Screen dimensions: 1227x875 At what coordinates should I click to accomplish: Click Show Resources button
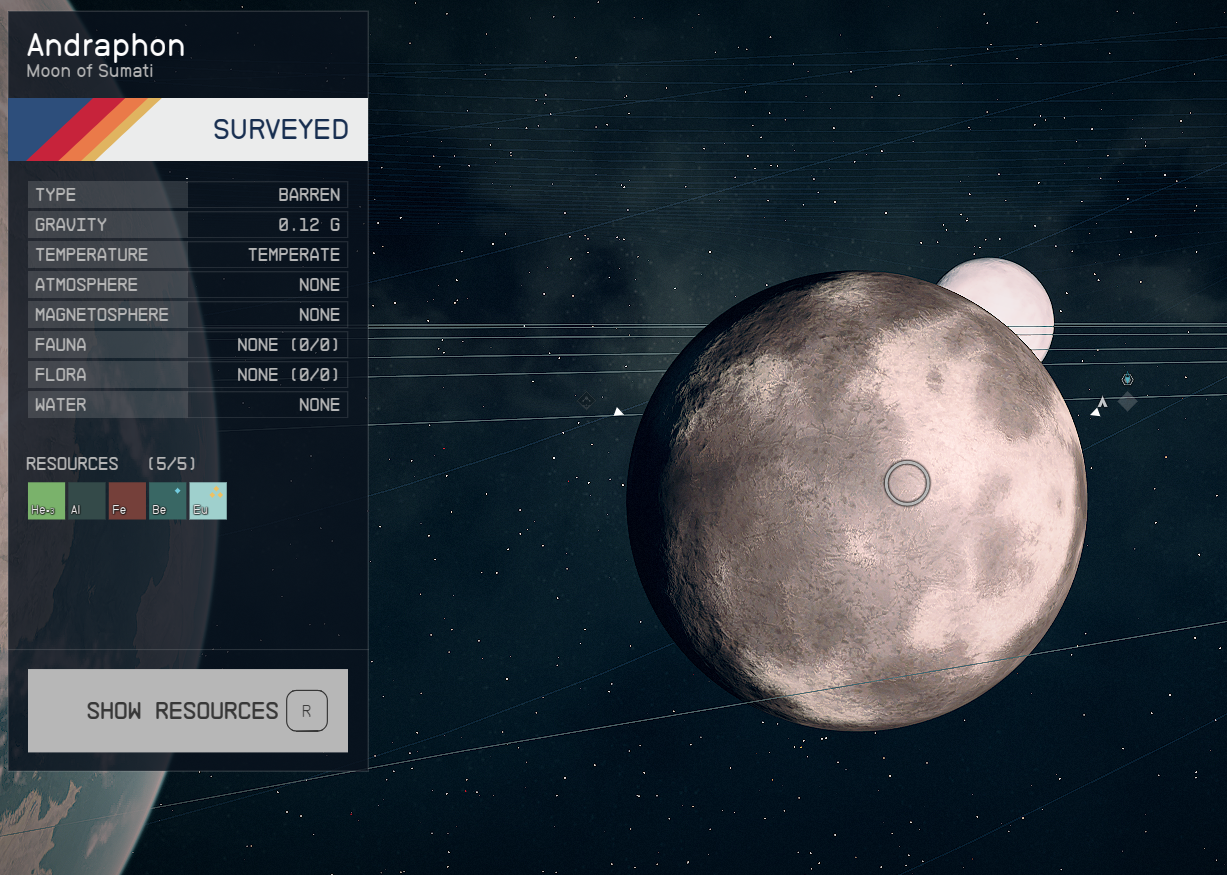point(188,711)
